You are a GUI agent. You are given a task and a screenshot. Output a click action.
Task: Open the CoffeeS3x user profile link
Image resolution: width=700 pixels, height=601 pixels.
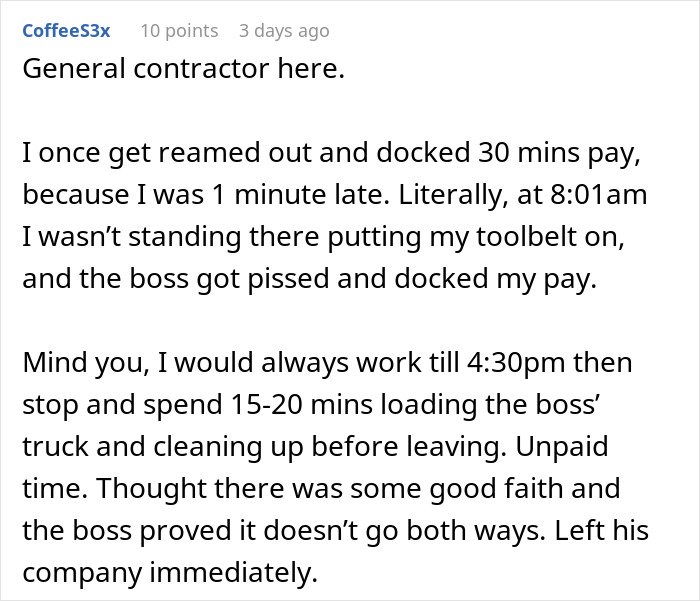click(66, 31)
